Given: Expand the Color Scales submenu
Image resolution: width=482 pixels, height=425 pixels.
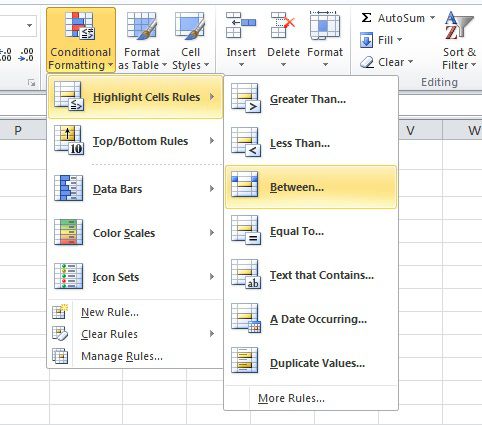Looking at the screenshot, I should (135, 233).
